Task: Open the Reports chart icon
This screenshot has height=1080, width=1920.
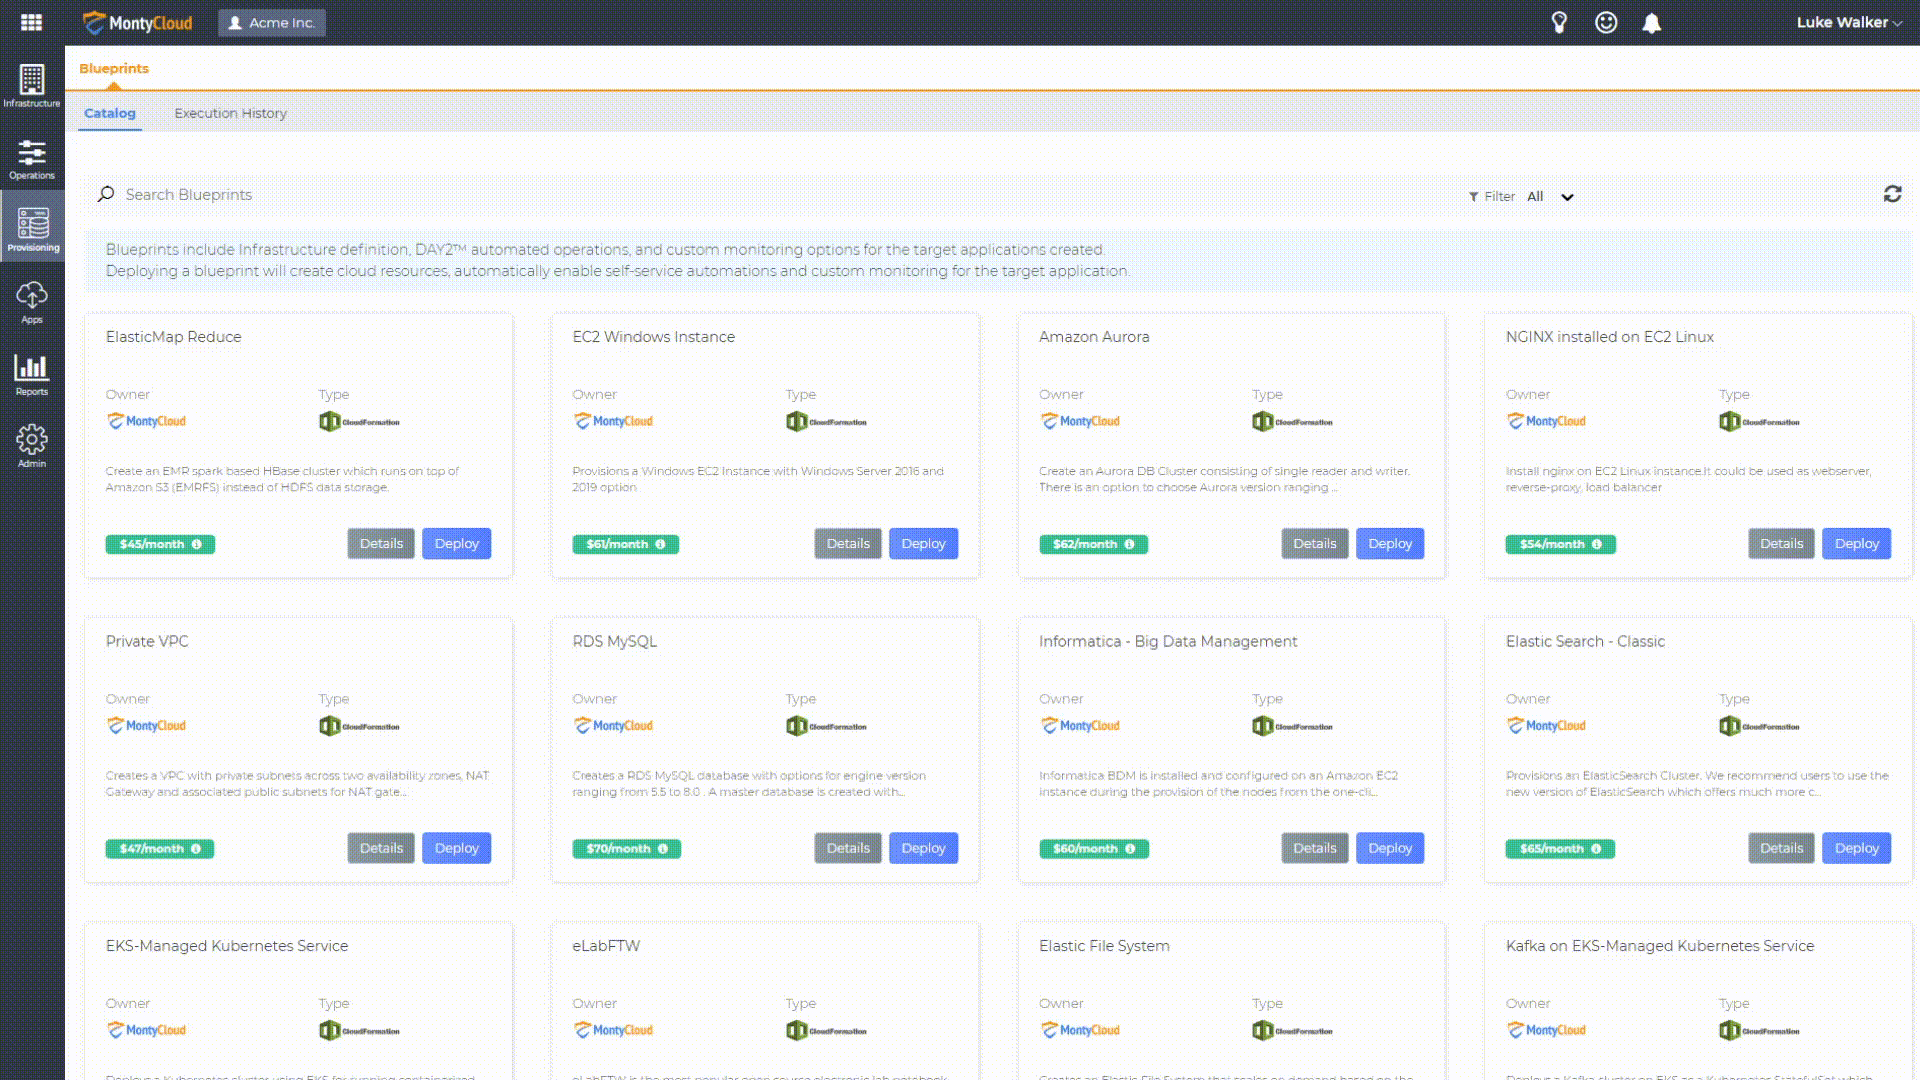Action: pyautogui.click(x=32, y=374)
